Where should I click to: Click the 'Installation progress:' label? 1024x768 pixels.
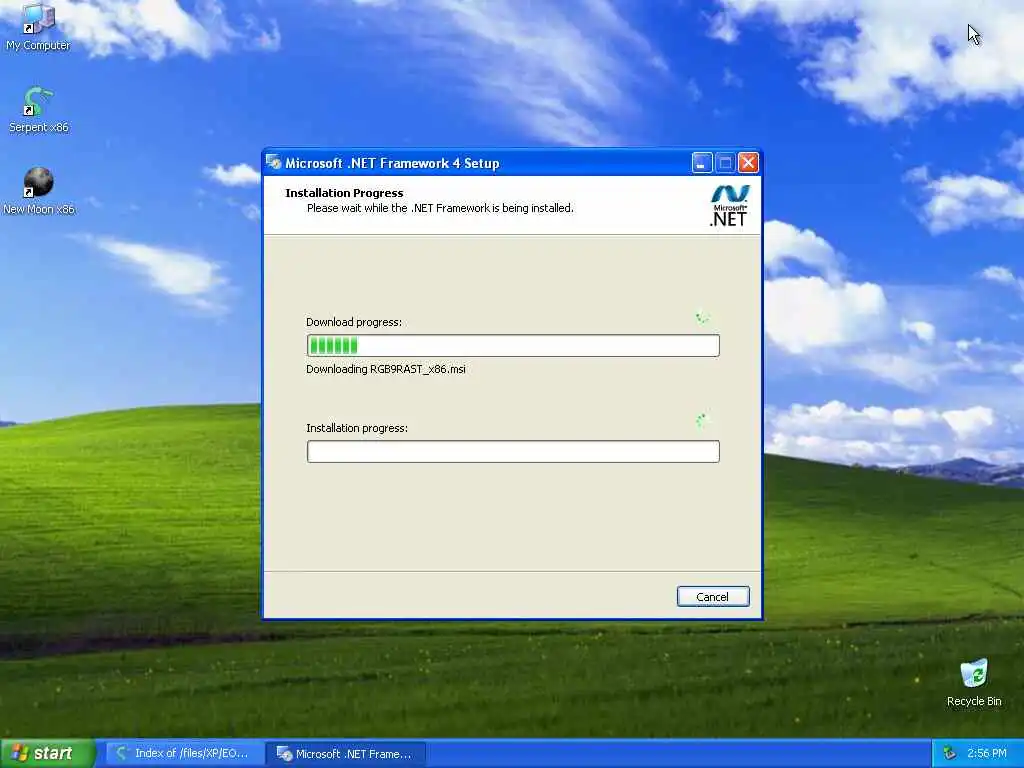point(357,428)
